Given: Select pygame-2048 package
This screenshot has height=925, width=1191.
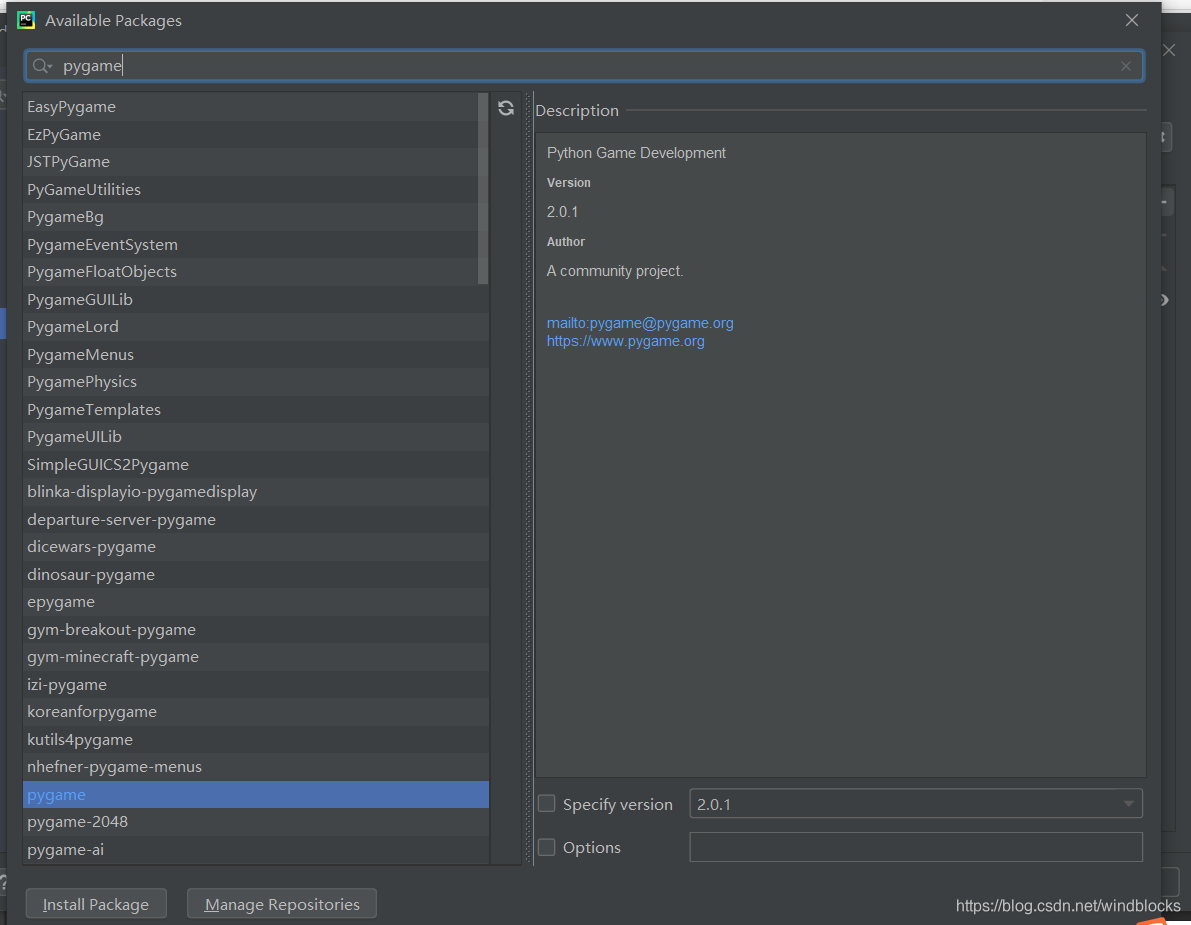Looking at the screenshot, I should click(x=256, y=822).
